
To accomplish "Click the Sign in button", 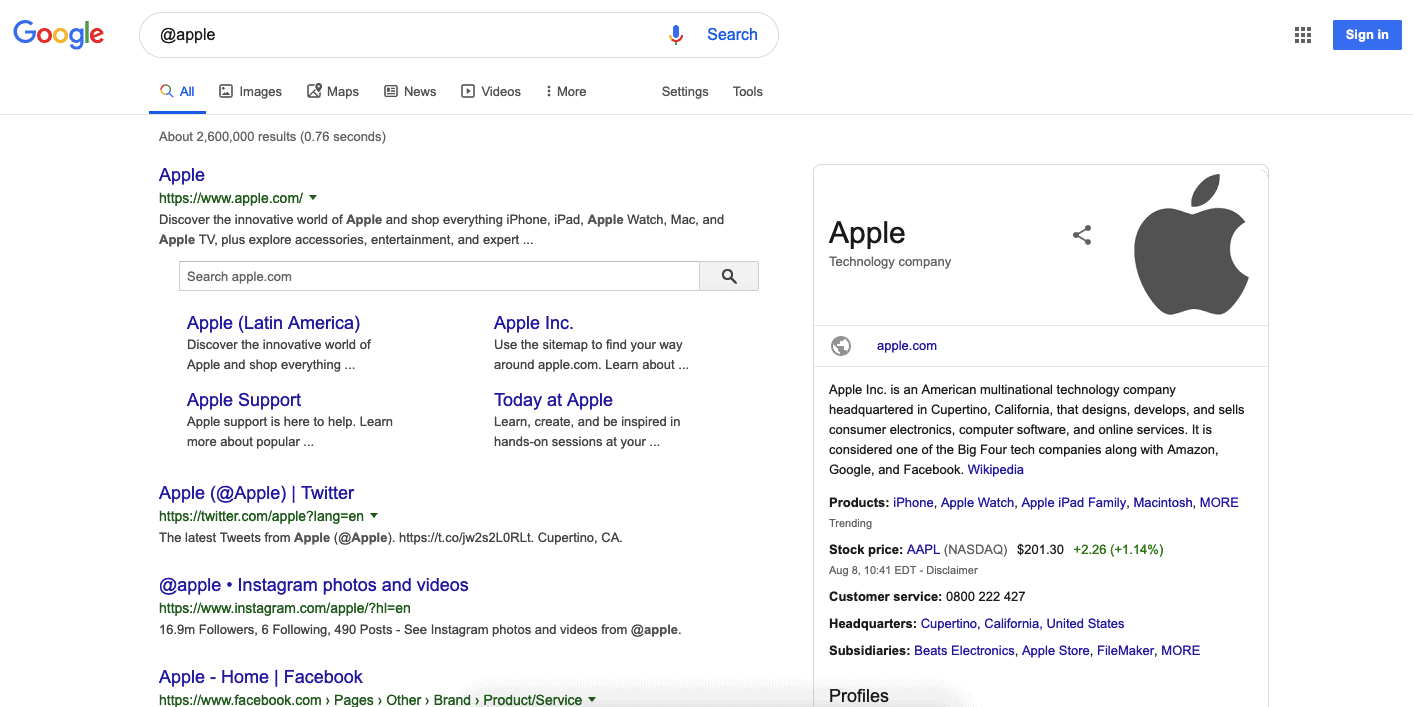I will coord(1366,34).
